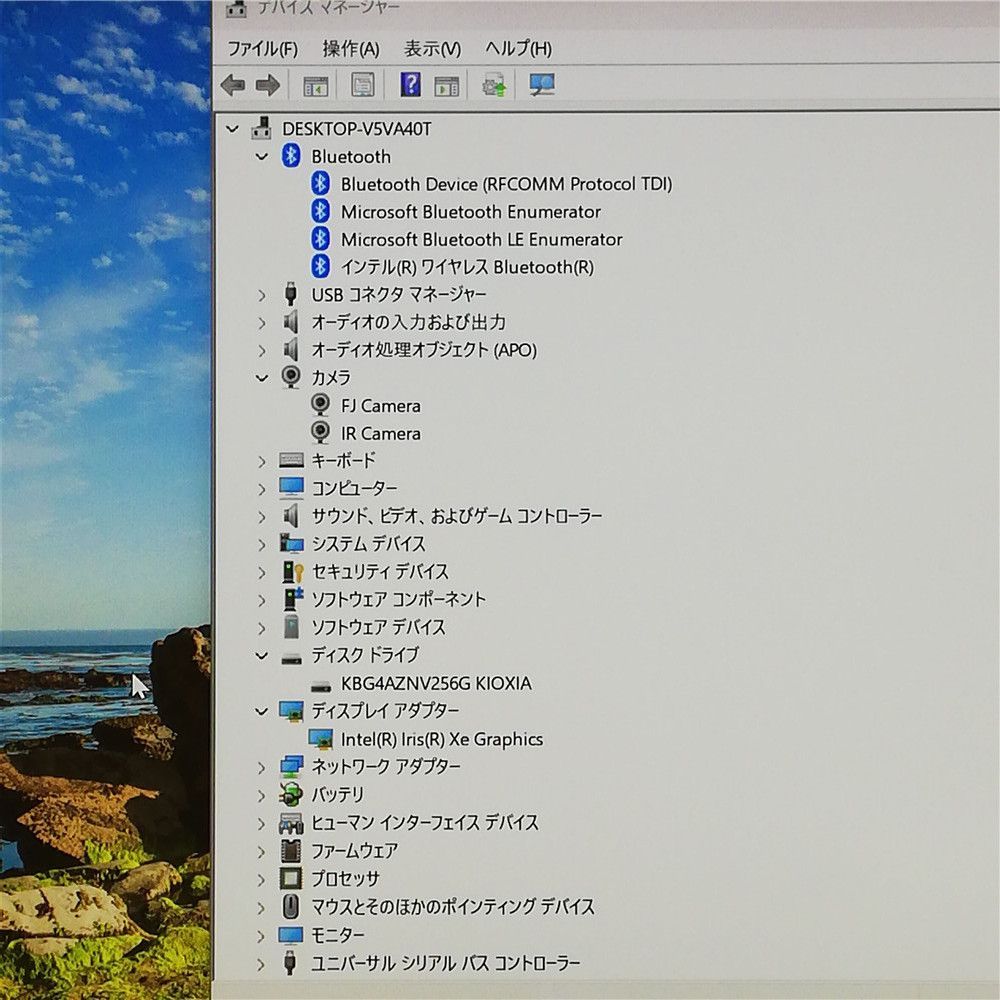Screen dimensions: 1000x1000
Task: Click the セキュリティ デバイス key icon
Action: 293,571
